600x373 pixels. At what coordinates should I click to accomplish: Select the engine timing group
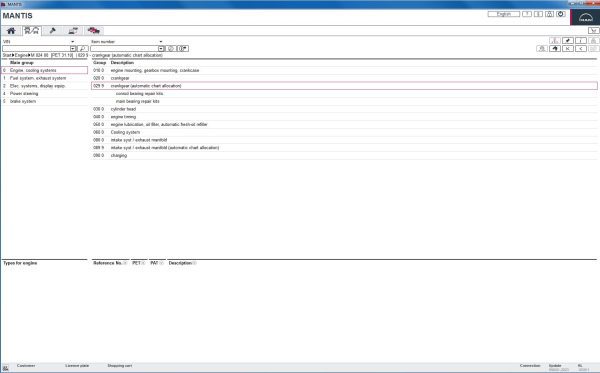[344, 117]
